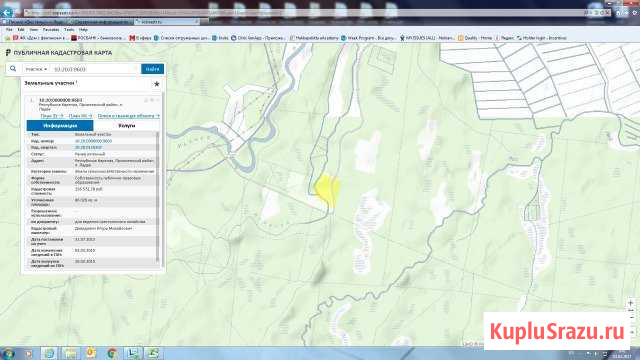Click the cadastral quarter number link
This screenshot has width=640, height=360.
point(88,147)
